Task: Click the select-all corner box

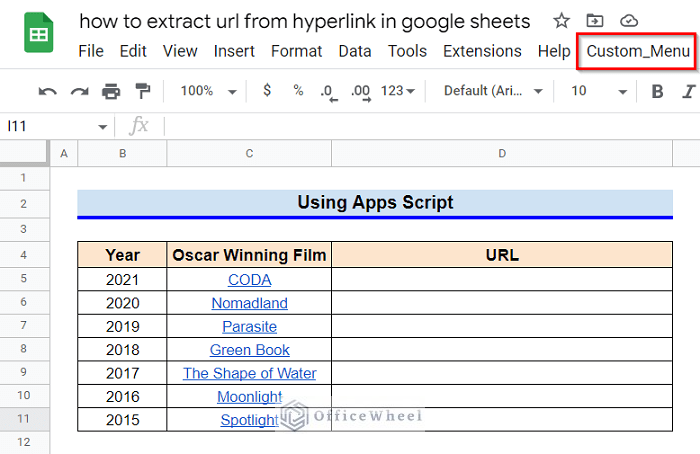Action: pos(24,153)
